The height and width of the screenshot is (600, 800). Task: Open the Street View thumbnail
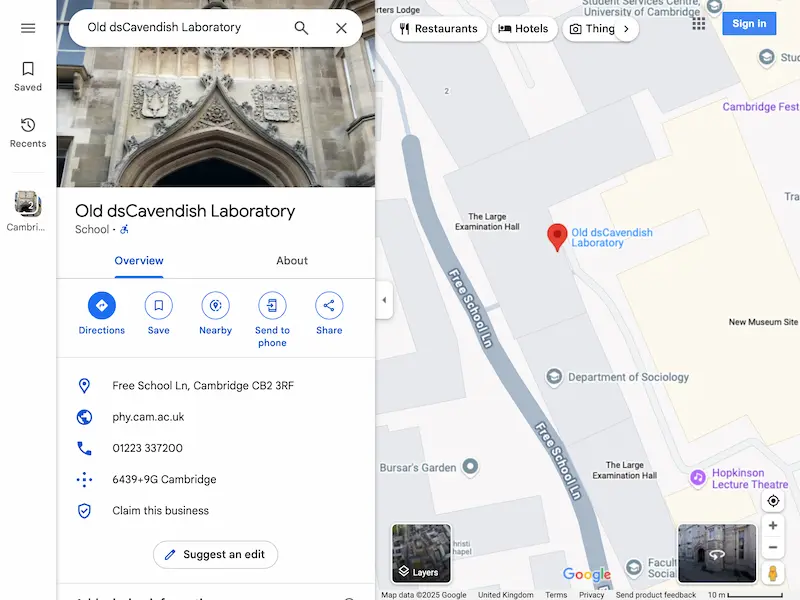pyautogui.click(x=716, y=553)
